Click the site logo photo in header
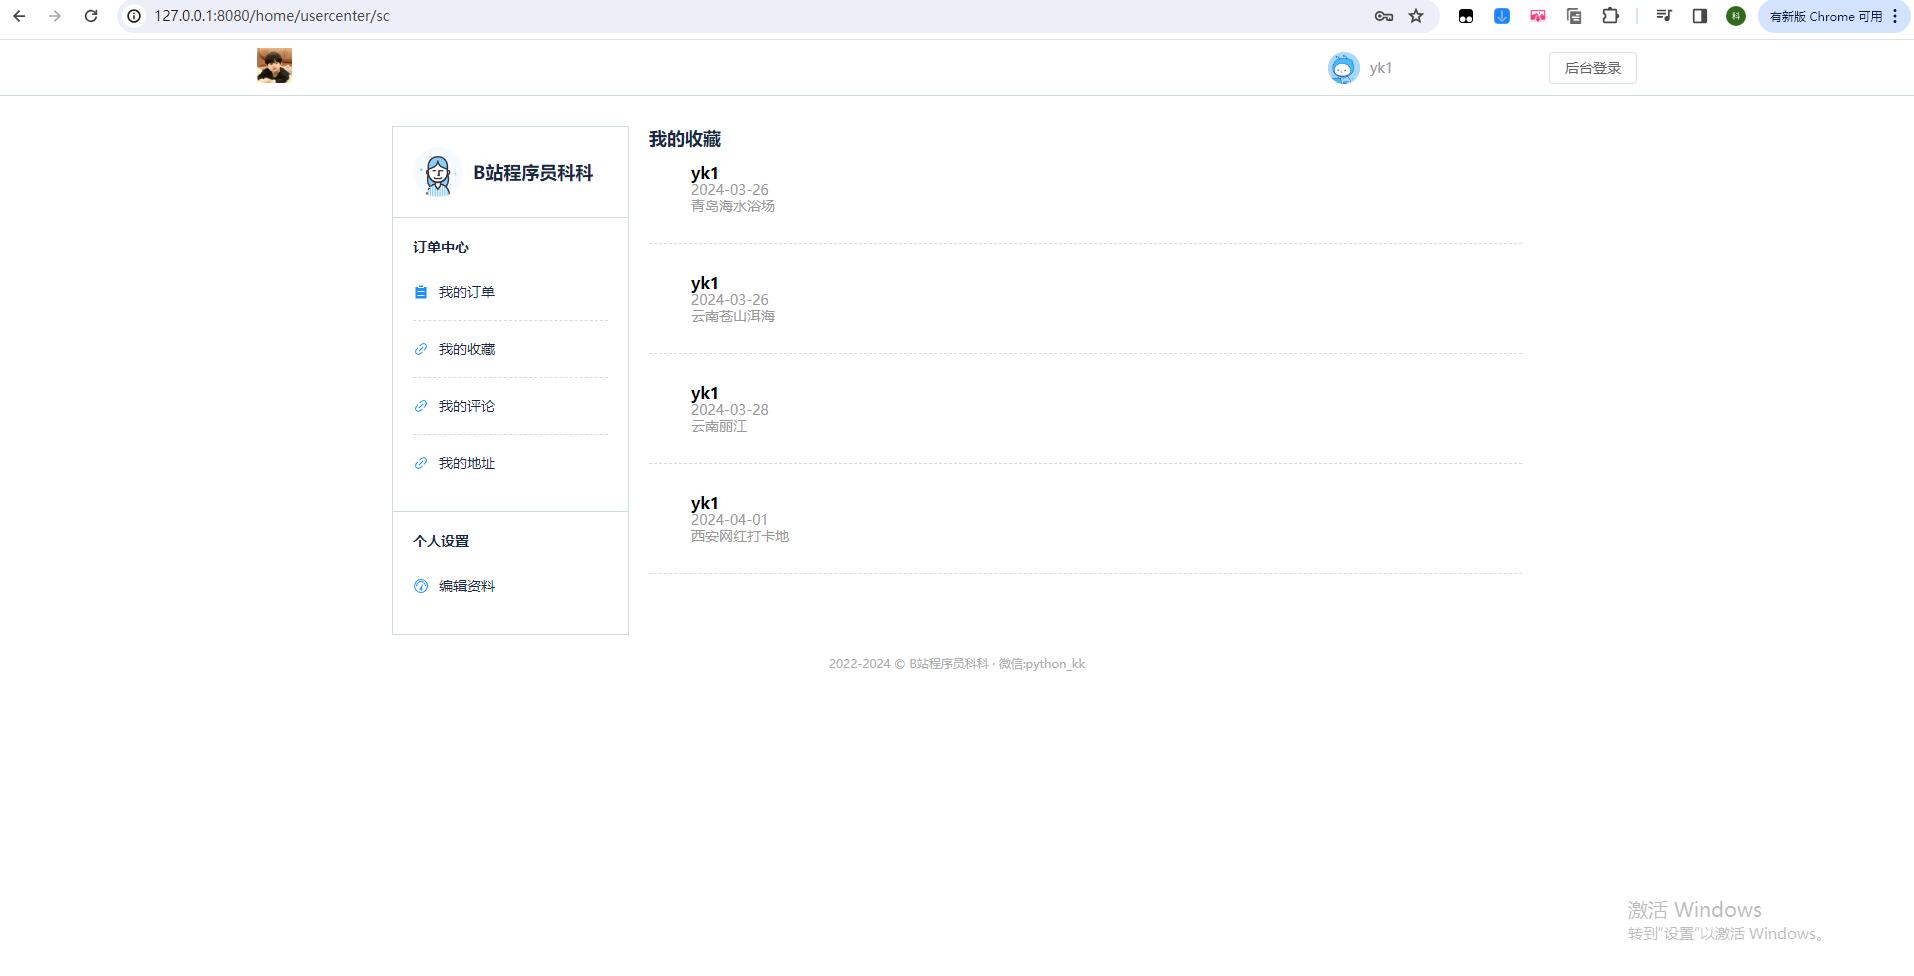This screenshot has width=1914, height=976. (274, 66)
